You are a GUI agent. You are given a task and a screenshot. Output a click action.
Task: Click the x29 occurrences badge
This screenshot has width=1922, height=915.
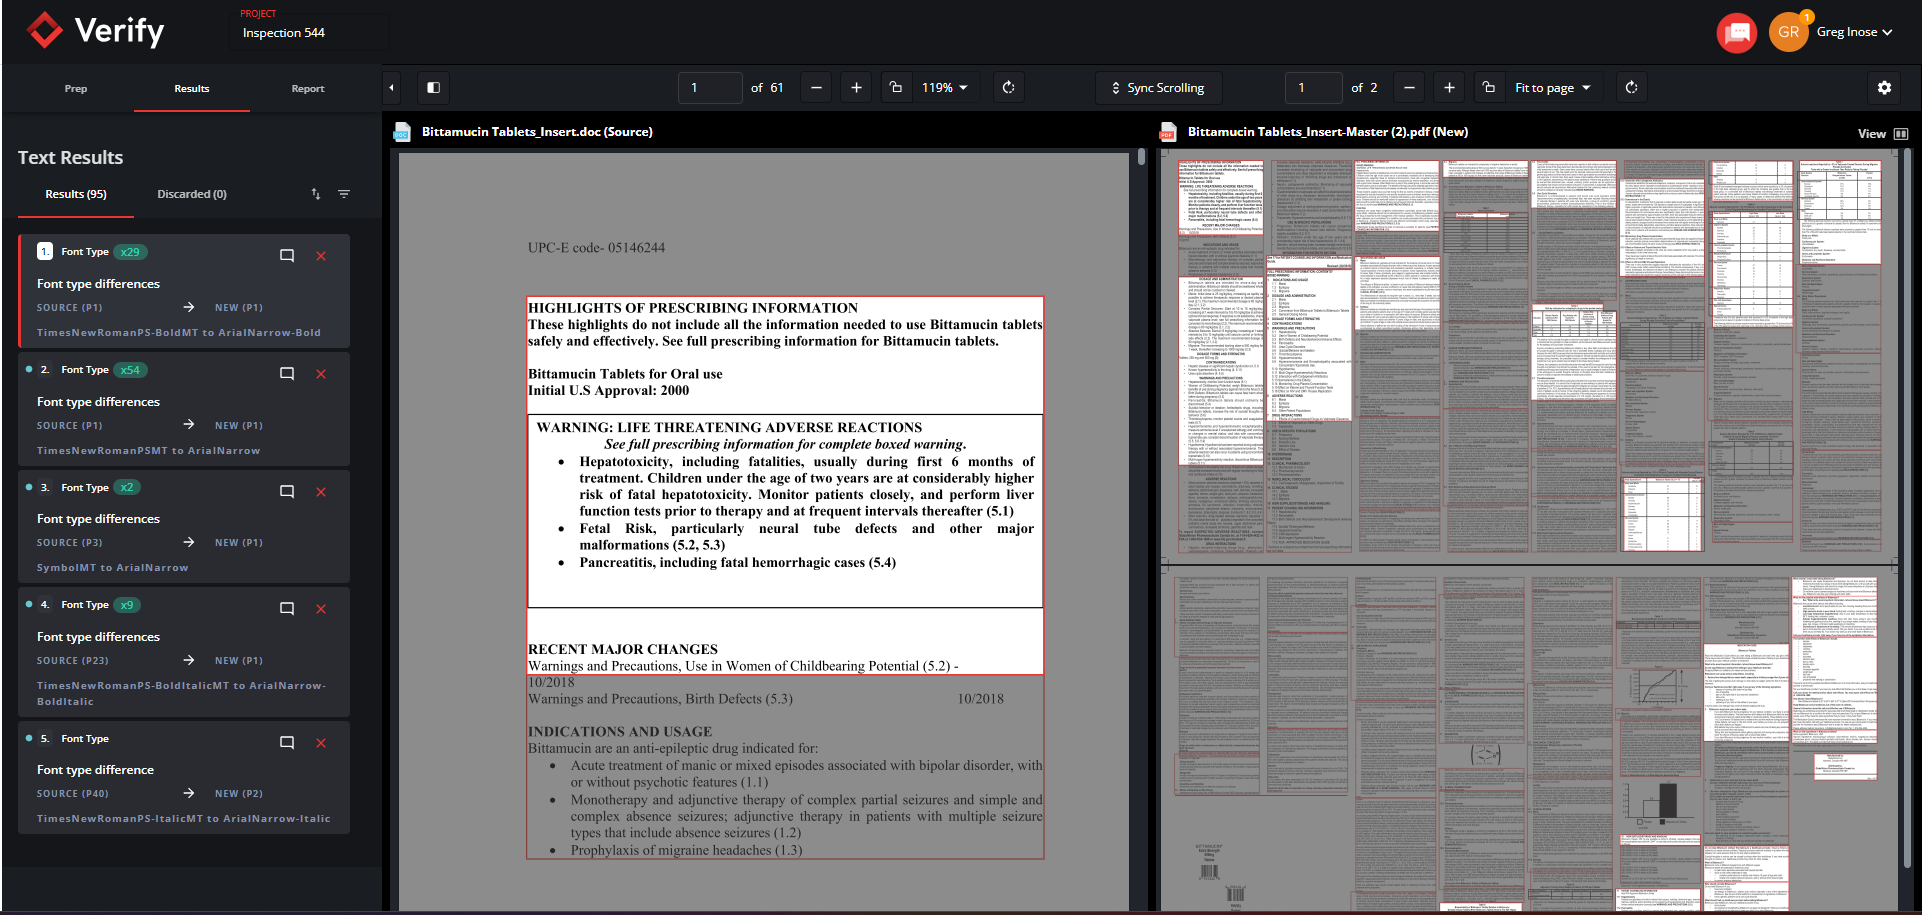tap(131, 252)
